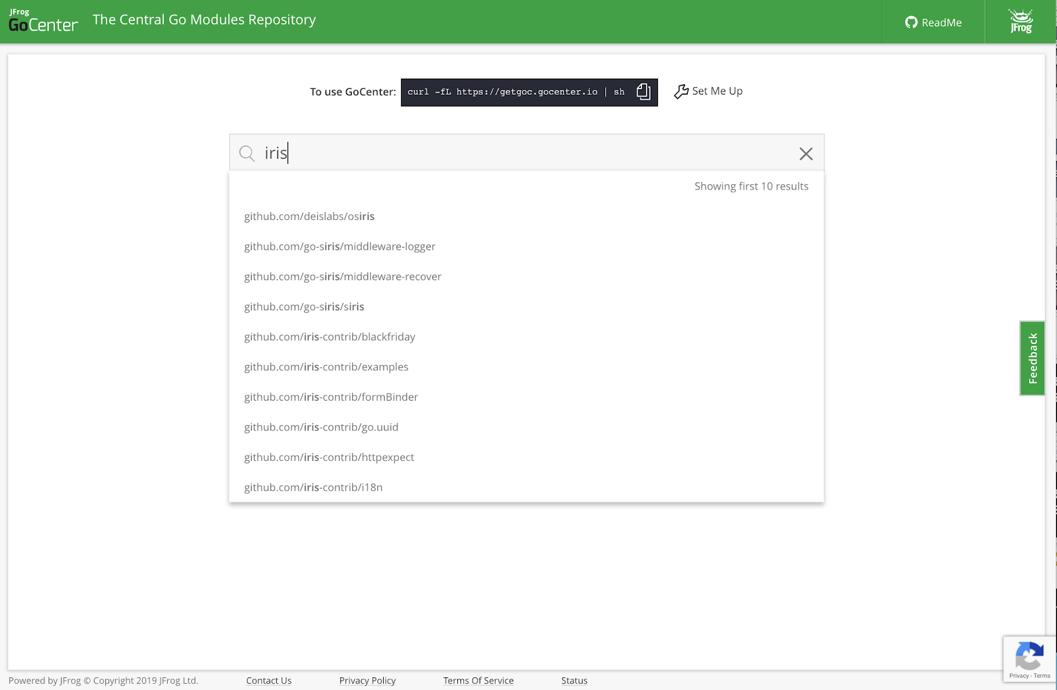This screenshot has height=690, width=1057.
Task: Open the Privacy Policy footer link
Action: pos(367,681)
